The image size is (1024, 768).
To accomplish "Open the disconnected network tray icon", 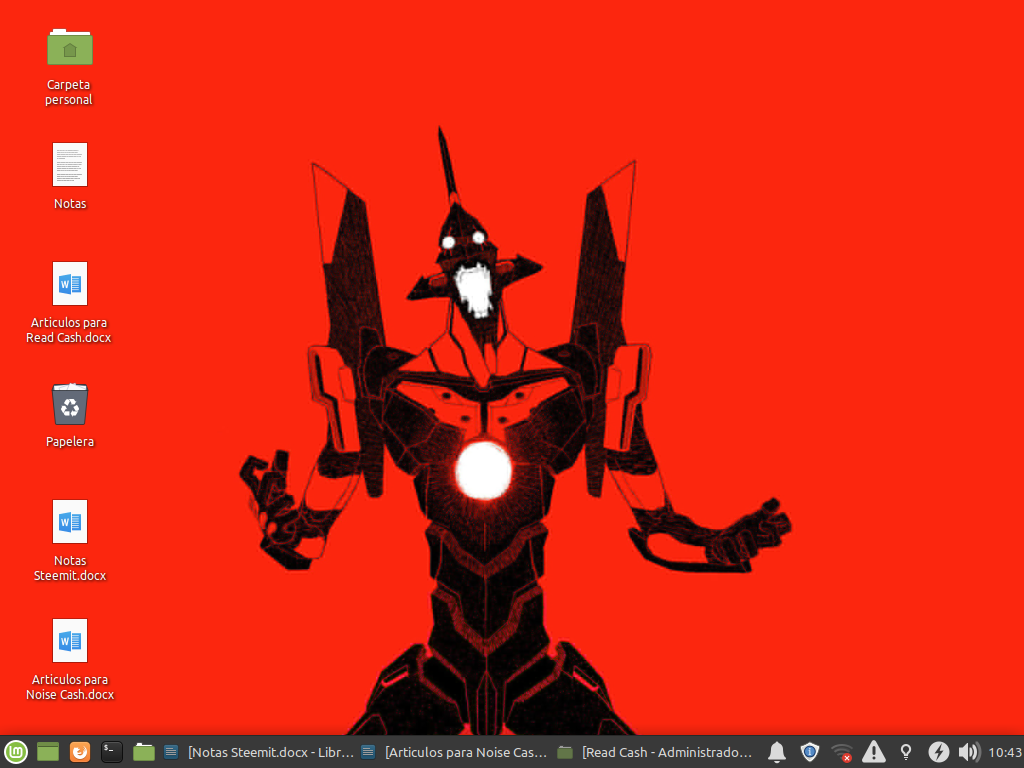I will point(842,752).
